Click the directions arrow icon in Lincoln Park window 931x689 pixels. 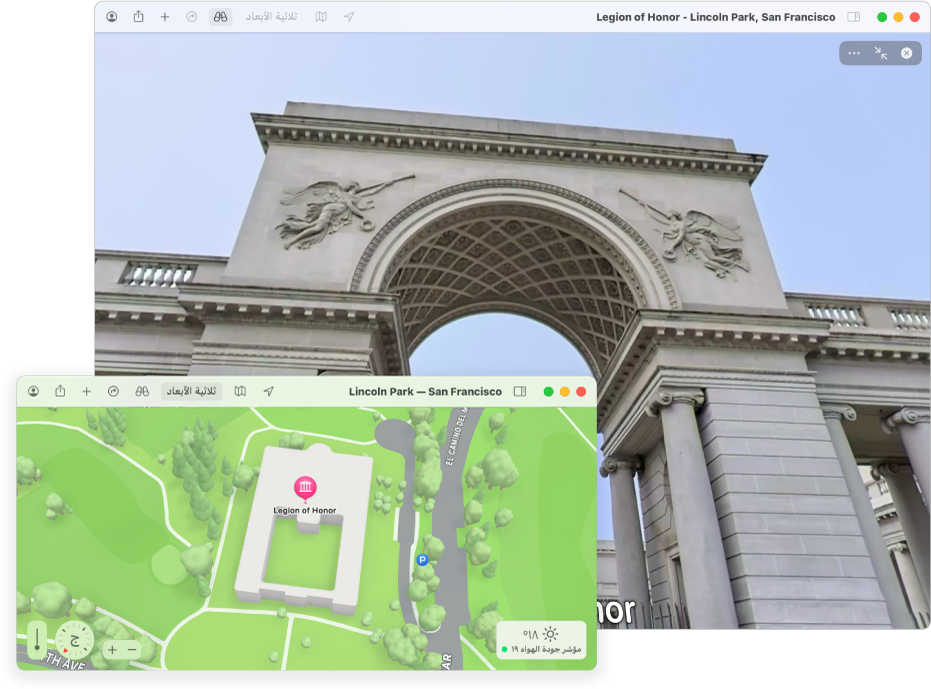tap(113, 392)
